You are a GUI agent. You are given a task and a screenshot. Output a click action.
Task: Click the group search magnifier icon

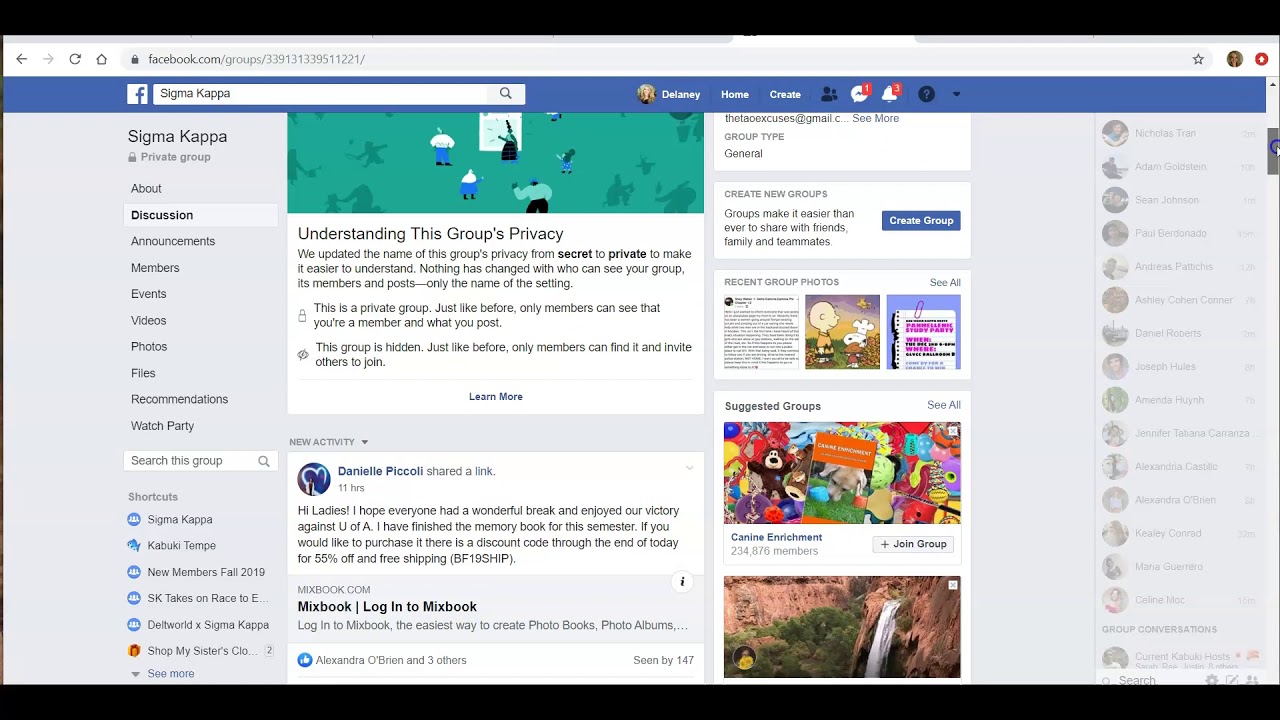click(x=264, y=461)
